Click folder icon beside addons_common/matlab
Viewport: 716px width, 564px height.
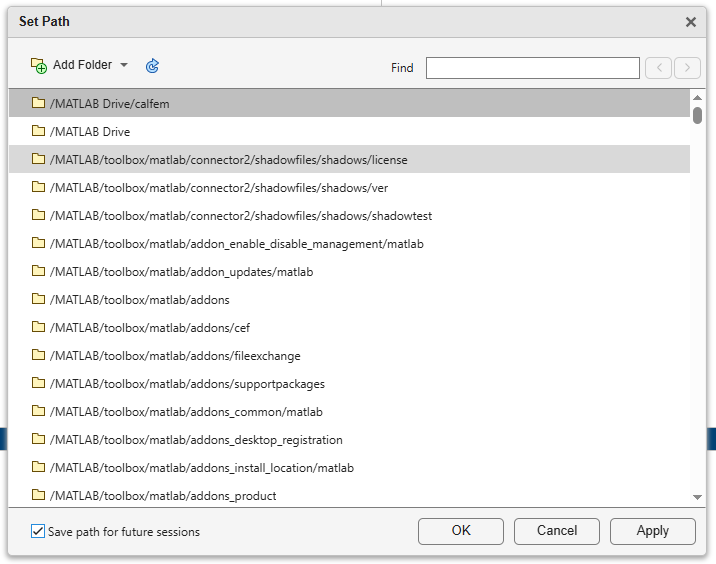[x=38, y=411]
